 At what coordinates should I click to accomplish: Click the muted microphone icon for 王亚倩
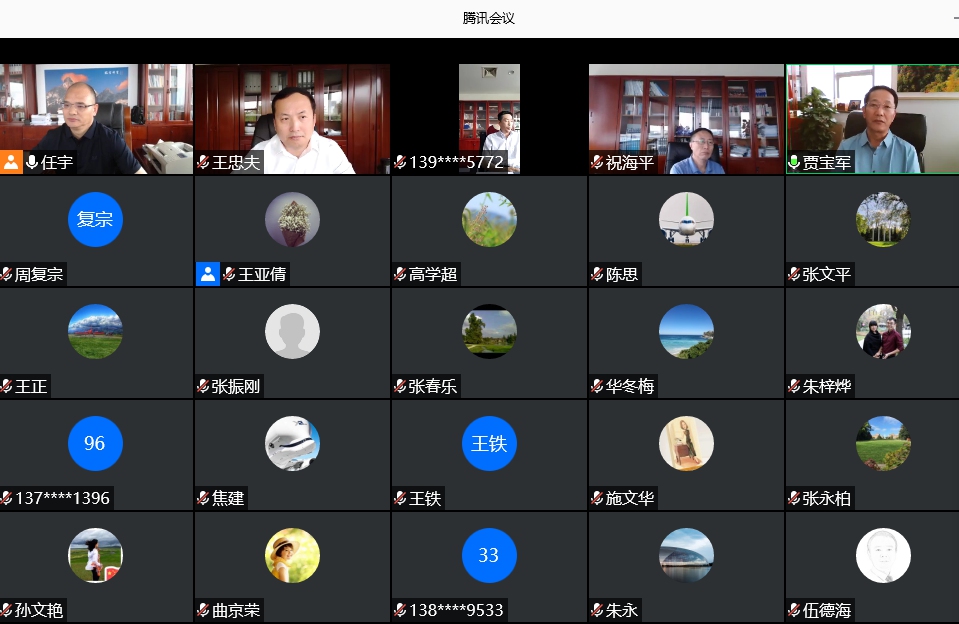tap(229, 274)
